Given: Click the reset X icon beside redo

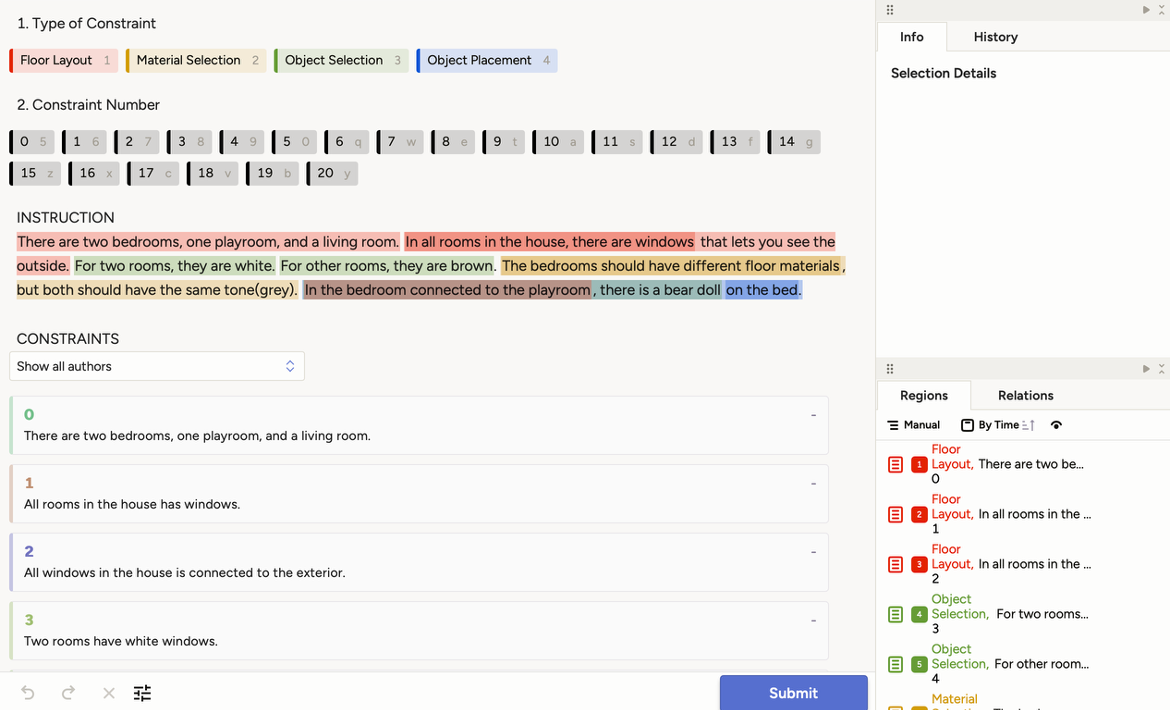Looking at the screenshot, I should coord(108,693).
